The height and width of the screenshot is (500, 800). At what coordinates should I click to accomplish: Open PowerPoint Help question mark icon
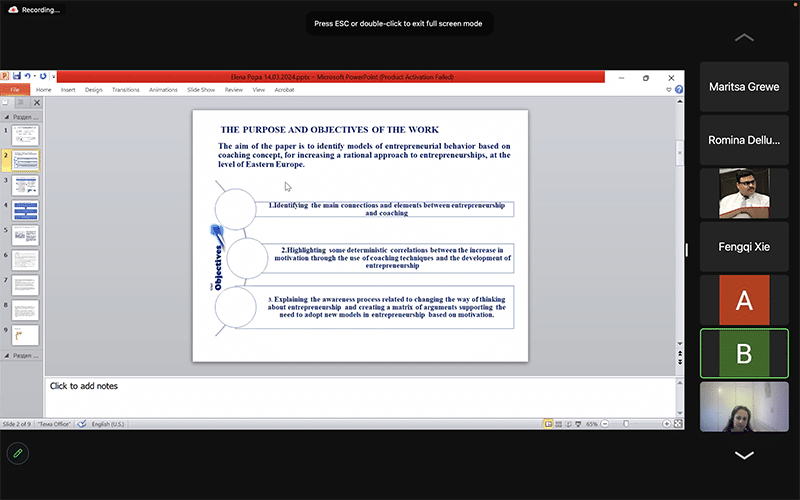click(679, 89)
